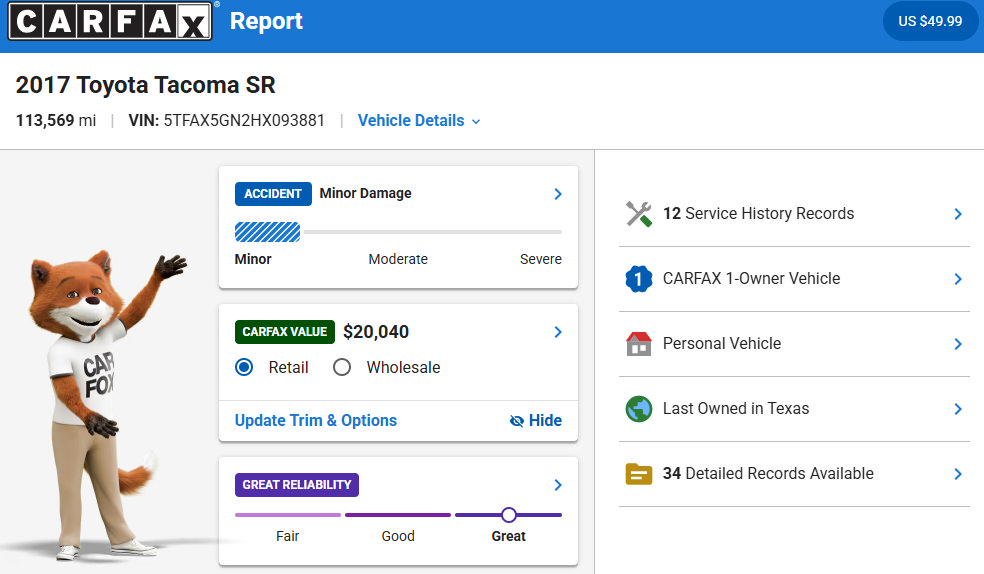The height and width of the screenshot is (574, 984).
Task: Click the GREAT RELIABILITY badge
Action: tap(297, 485)
